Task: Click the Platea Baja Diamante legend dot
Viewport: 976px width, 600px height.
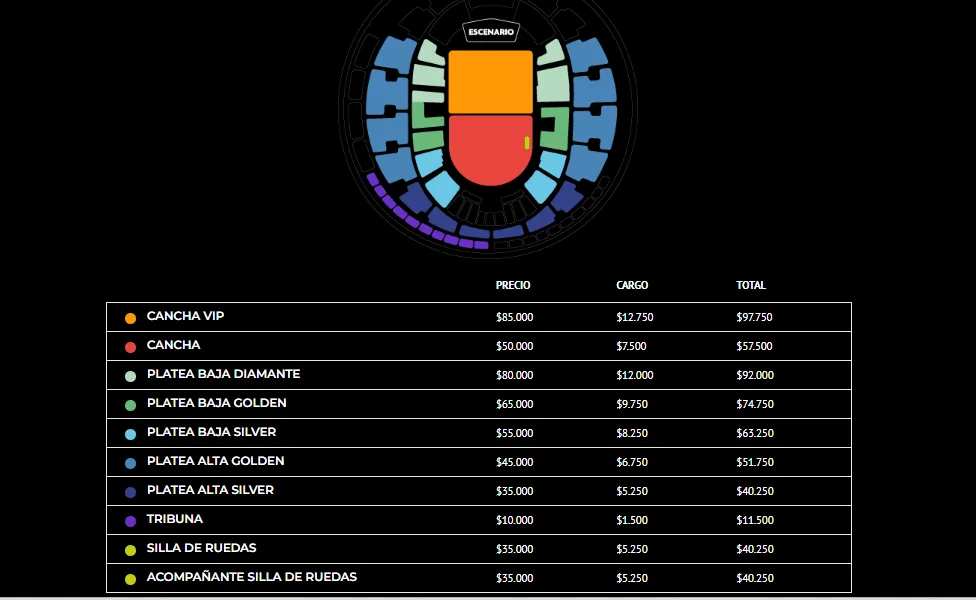Action: click(x=130, y=376)
